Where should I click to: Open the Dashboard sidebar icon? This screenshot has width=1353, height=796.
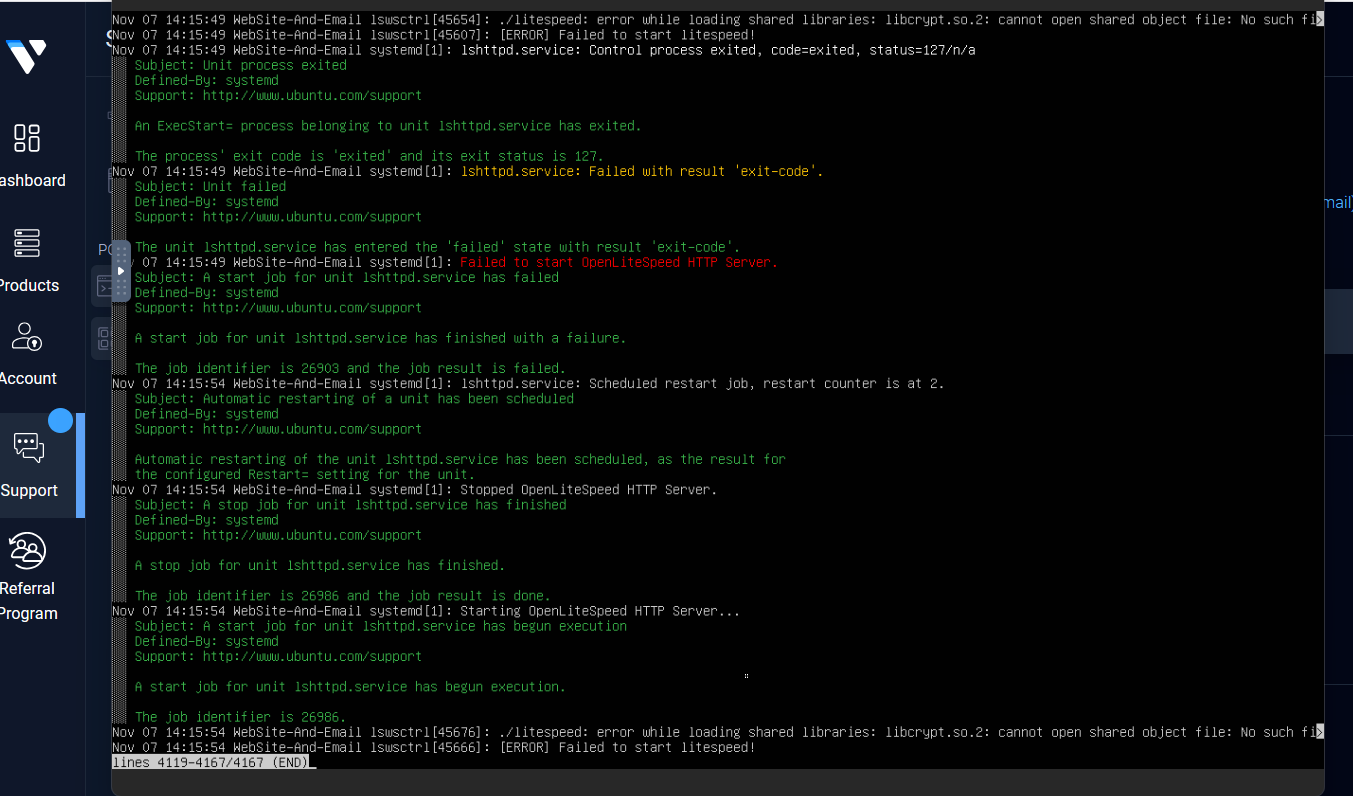27,138
